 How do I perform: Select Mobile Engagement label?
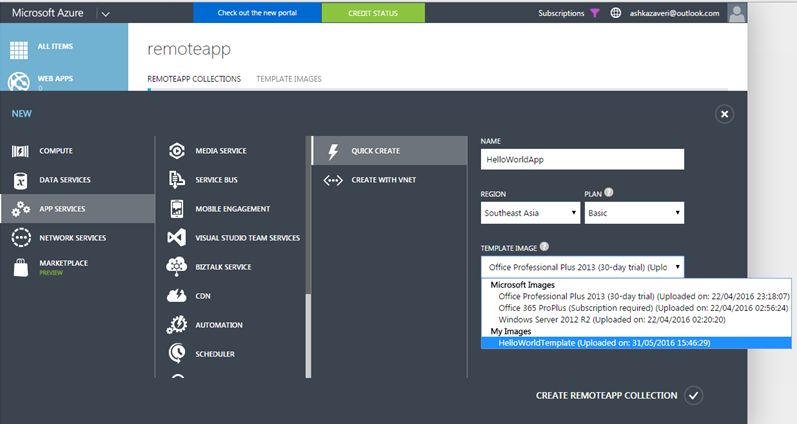[233, 209]
